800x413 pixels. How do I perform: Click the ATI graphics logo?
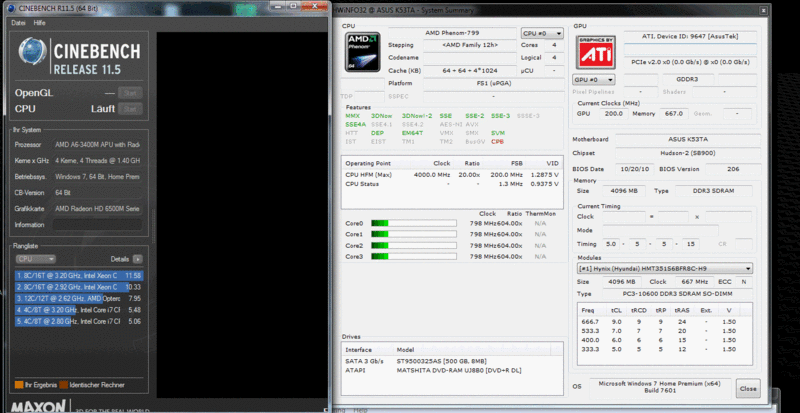[595, 52]
